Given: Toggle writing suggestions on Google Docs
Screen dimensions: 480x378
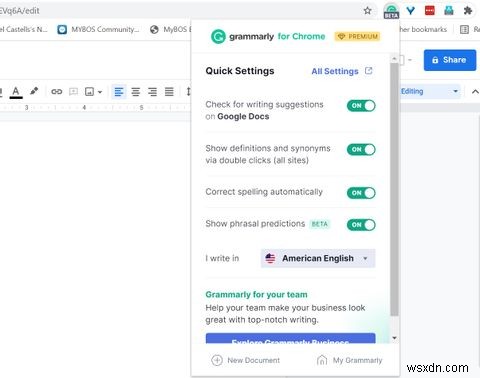Looking at the screenshot, I should click(361, 106).
